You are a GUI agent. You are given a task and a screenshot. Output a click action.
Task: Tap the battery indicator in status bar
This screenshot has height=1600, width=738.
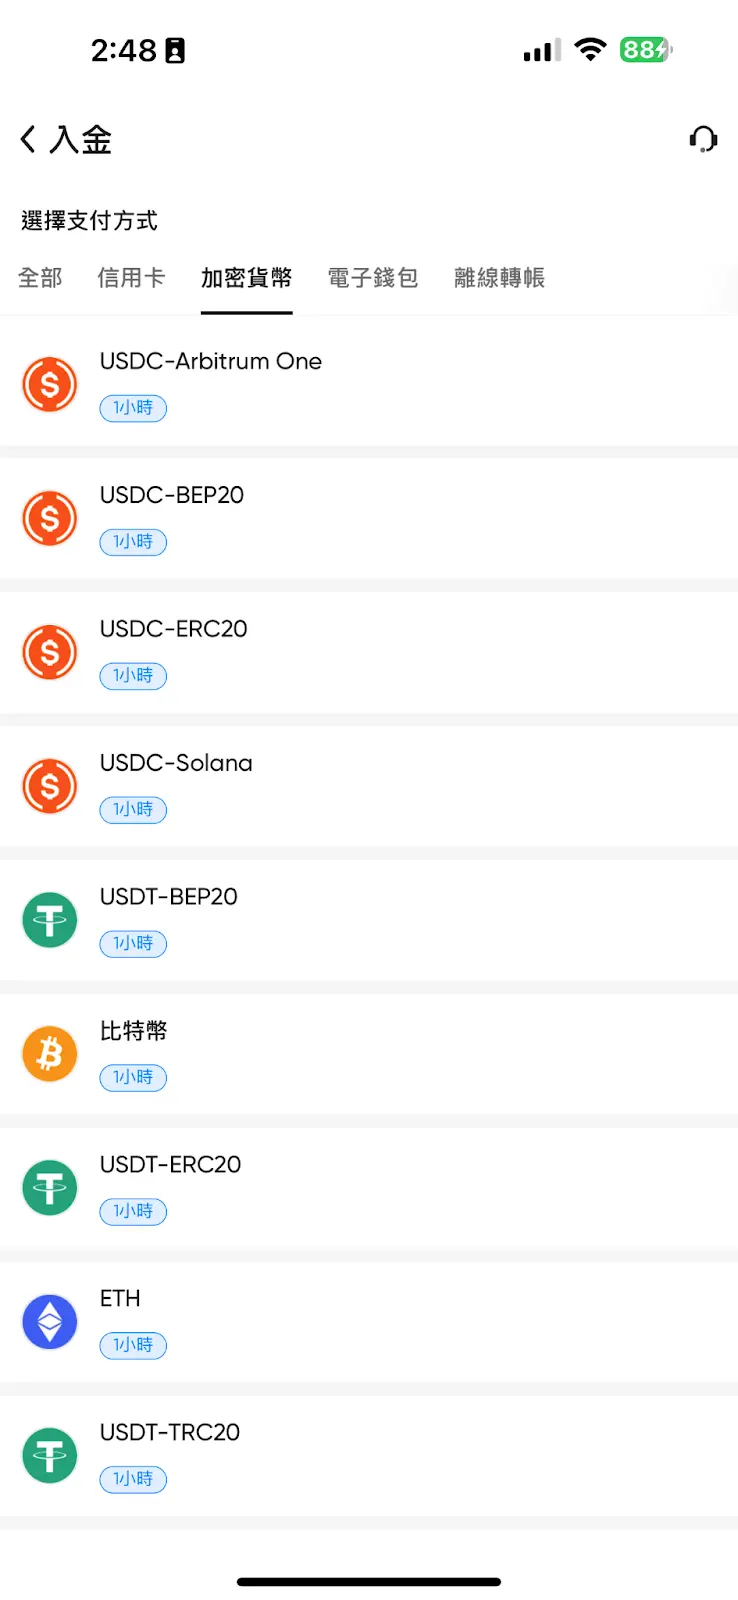click(x=645, y=50)
